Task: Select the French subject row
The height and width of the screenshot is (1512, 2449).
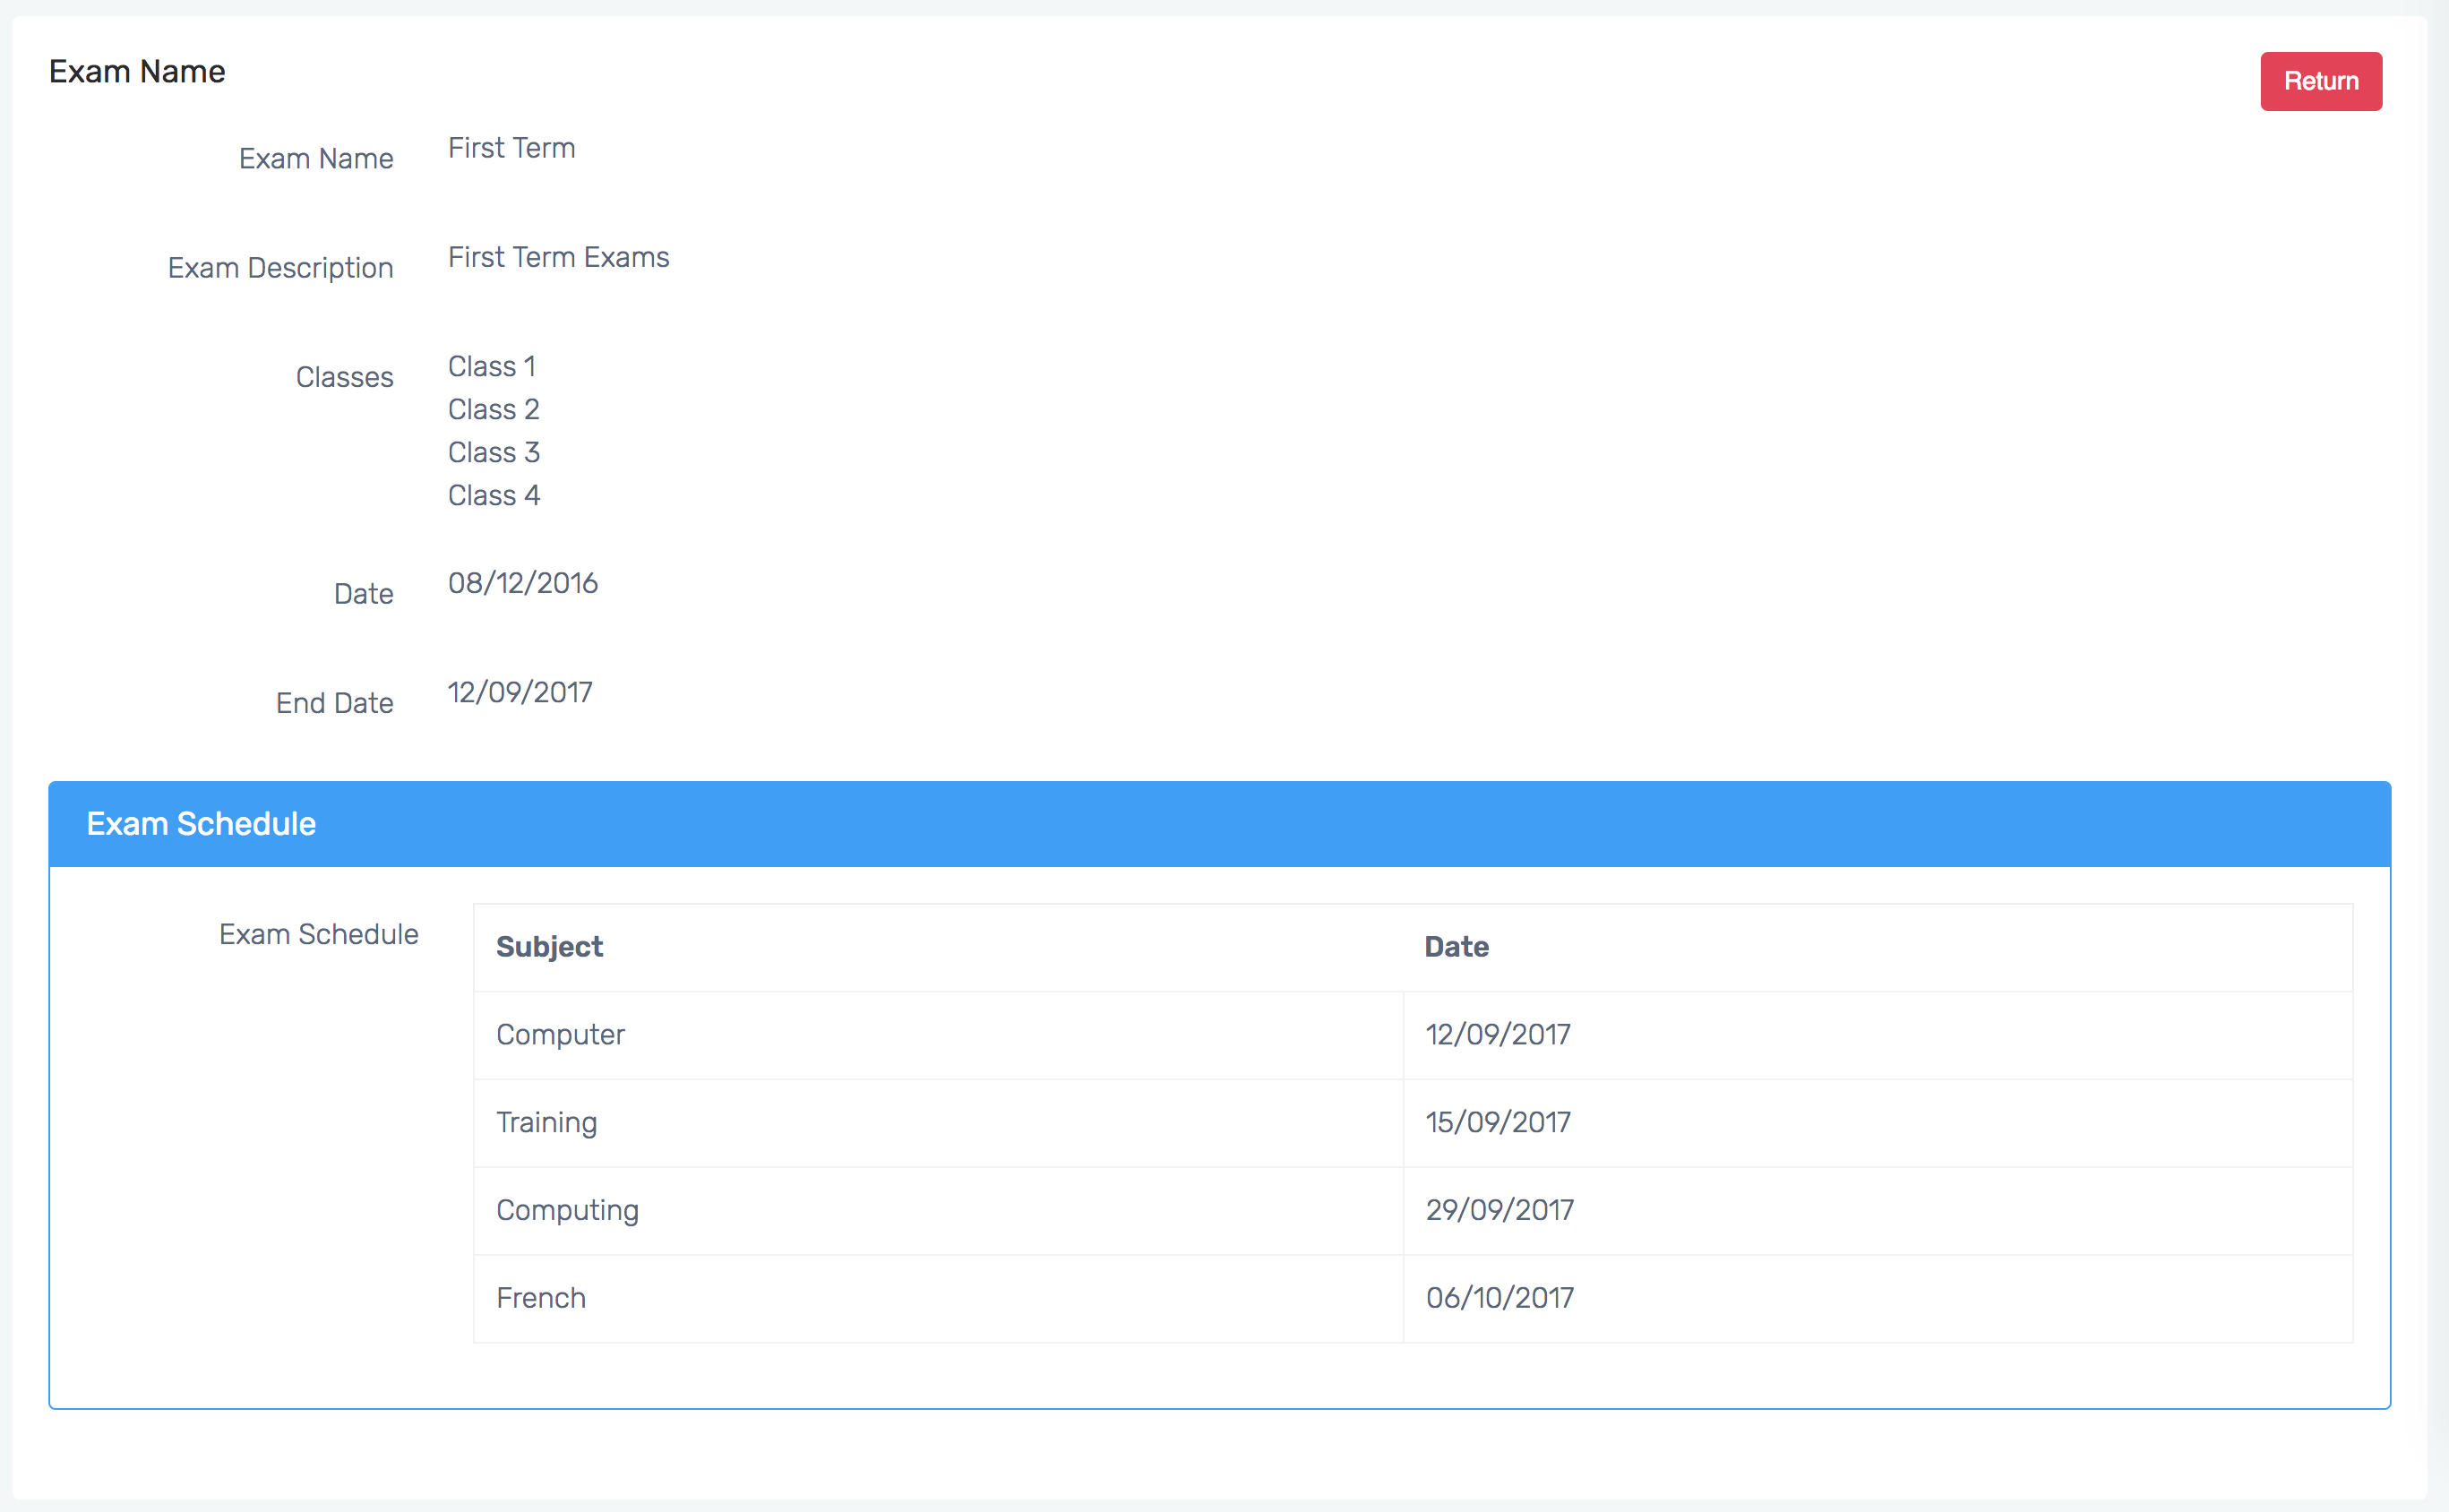Action: [540, 1298]
